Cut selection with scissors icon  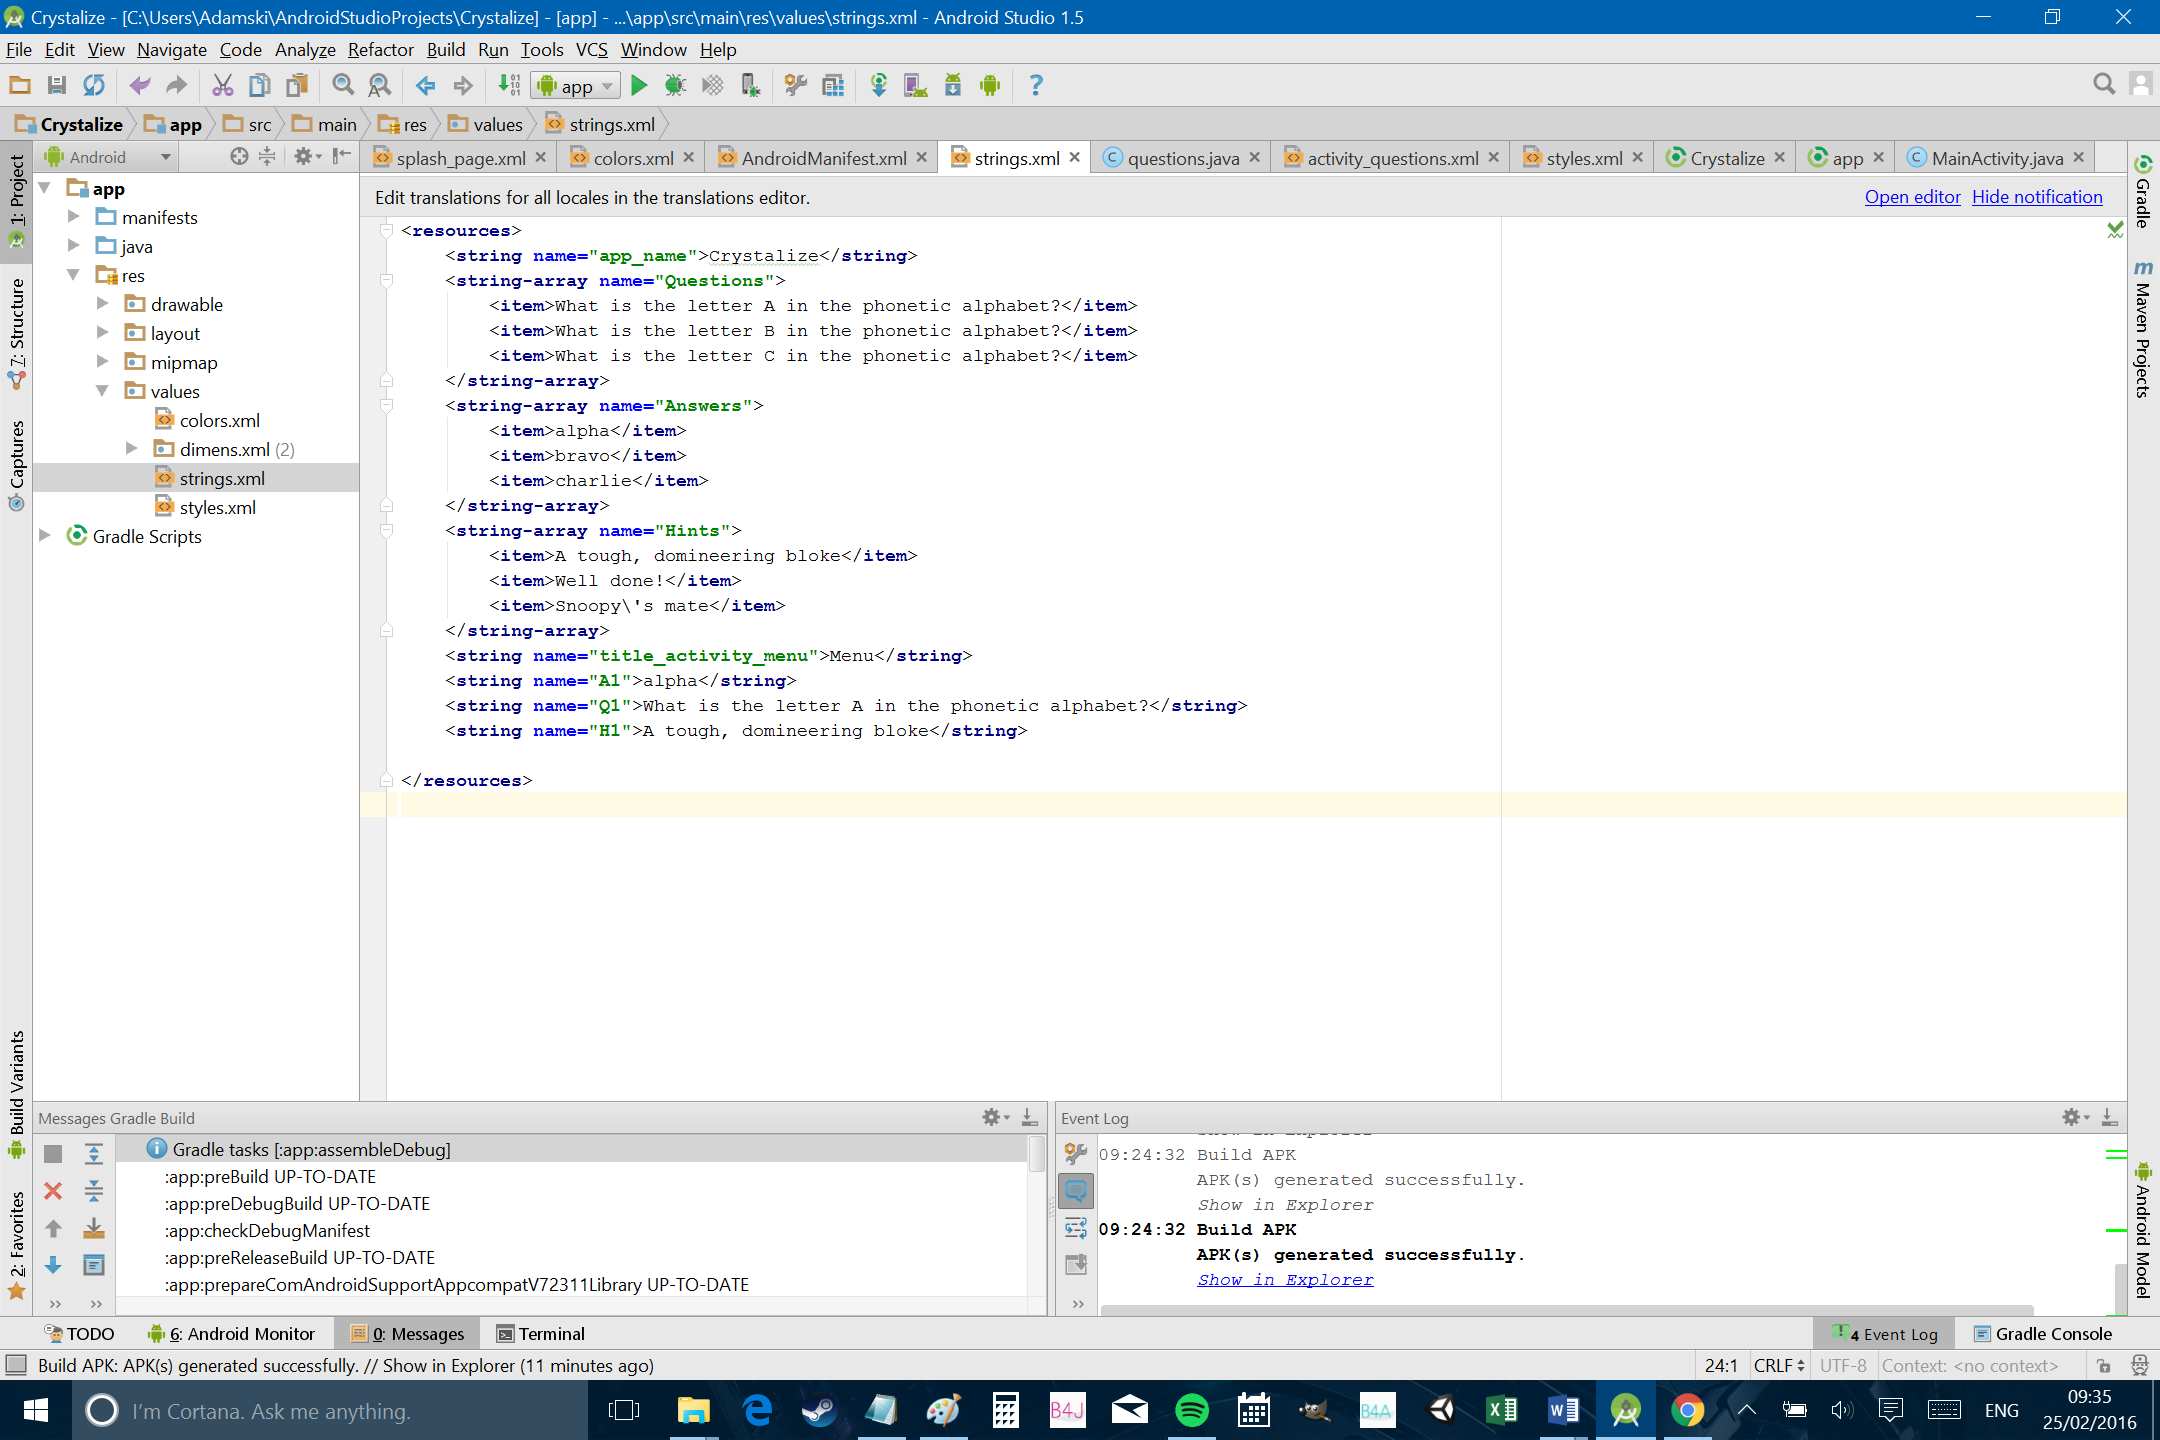[x=222, y=86]
